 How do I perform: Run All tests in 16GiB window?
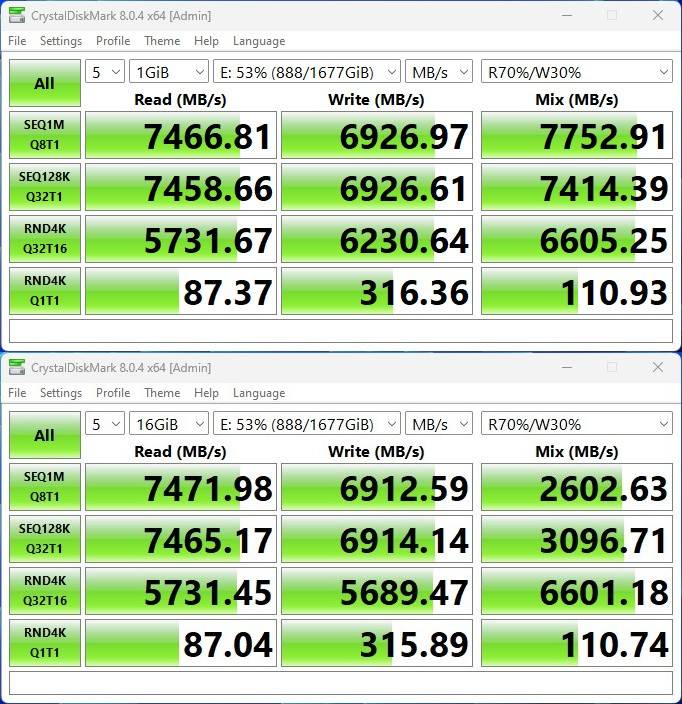(45, 435)
